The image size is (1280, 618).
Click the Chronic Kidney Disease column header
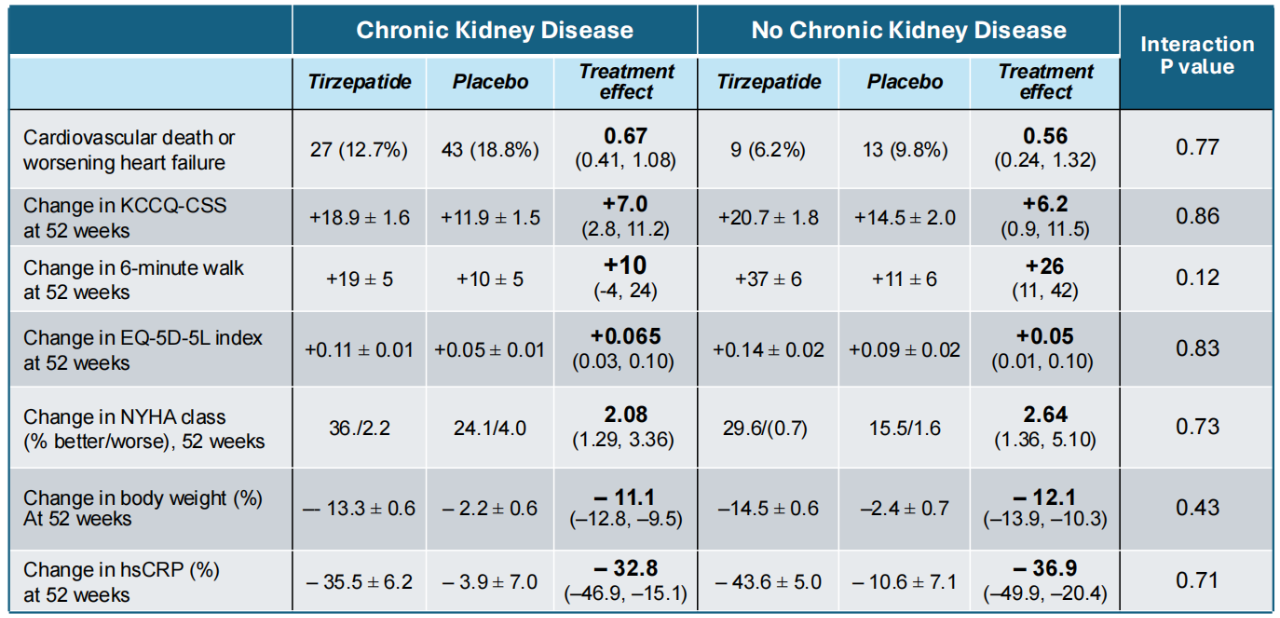[x=494, y=30]
